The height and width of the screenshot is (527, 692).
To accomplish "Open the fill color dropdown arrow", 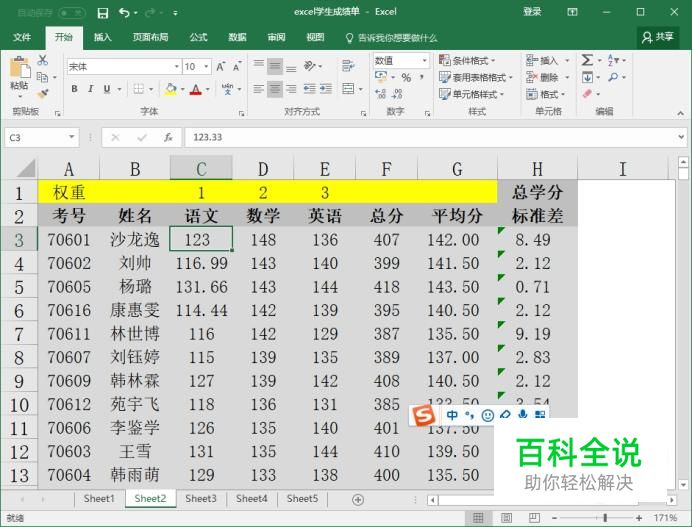I will pos(183,89).
